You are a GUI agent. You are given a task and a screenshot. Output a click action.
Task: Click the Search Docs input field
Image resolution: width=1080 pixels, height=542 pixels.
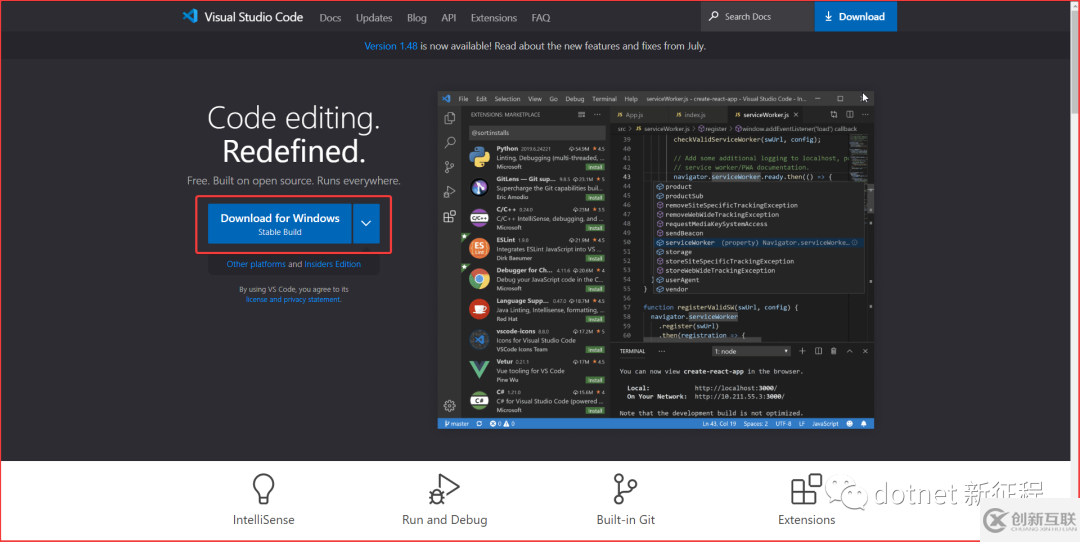click(x=758, y=16)
